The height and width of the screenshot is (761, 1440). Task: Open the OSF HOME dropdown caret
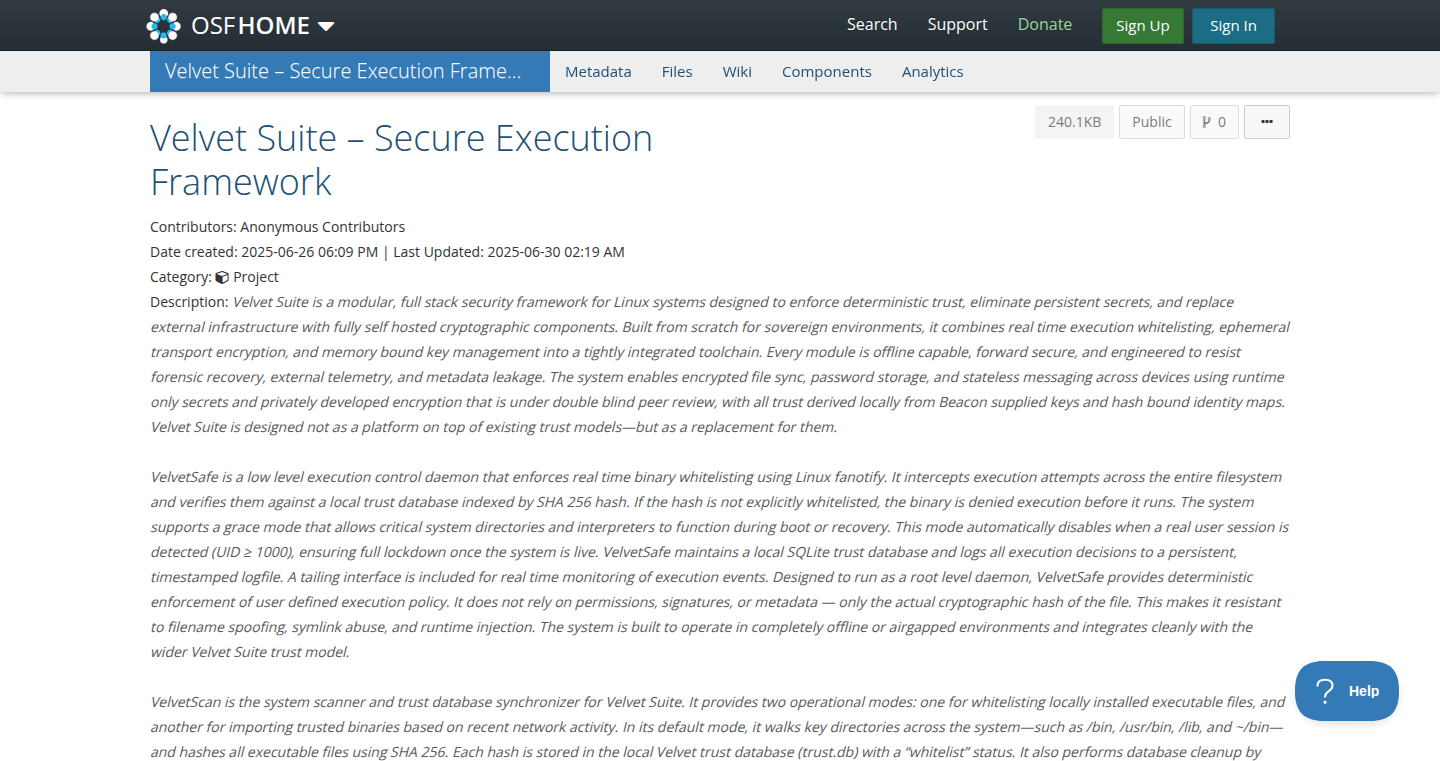pyautogui.click(x=326, y=27)
